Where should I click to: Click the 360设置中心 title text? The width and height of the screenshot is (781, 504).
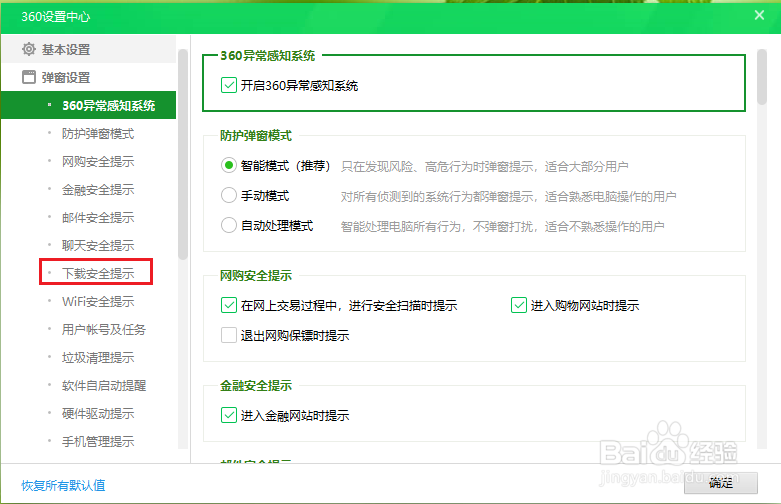point(56,16)
